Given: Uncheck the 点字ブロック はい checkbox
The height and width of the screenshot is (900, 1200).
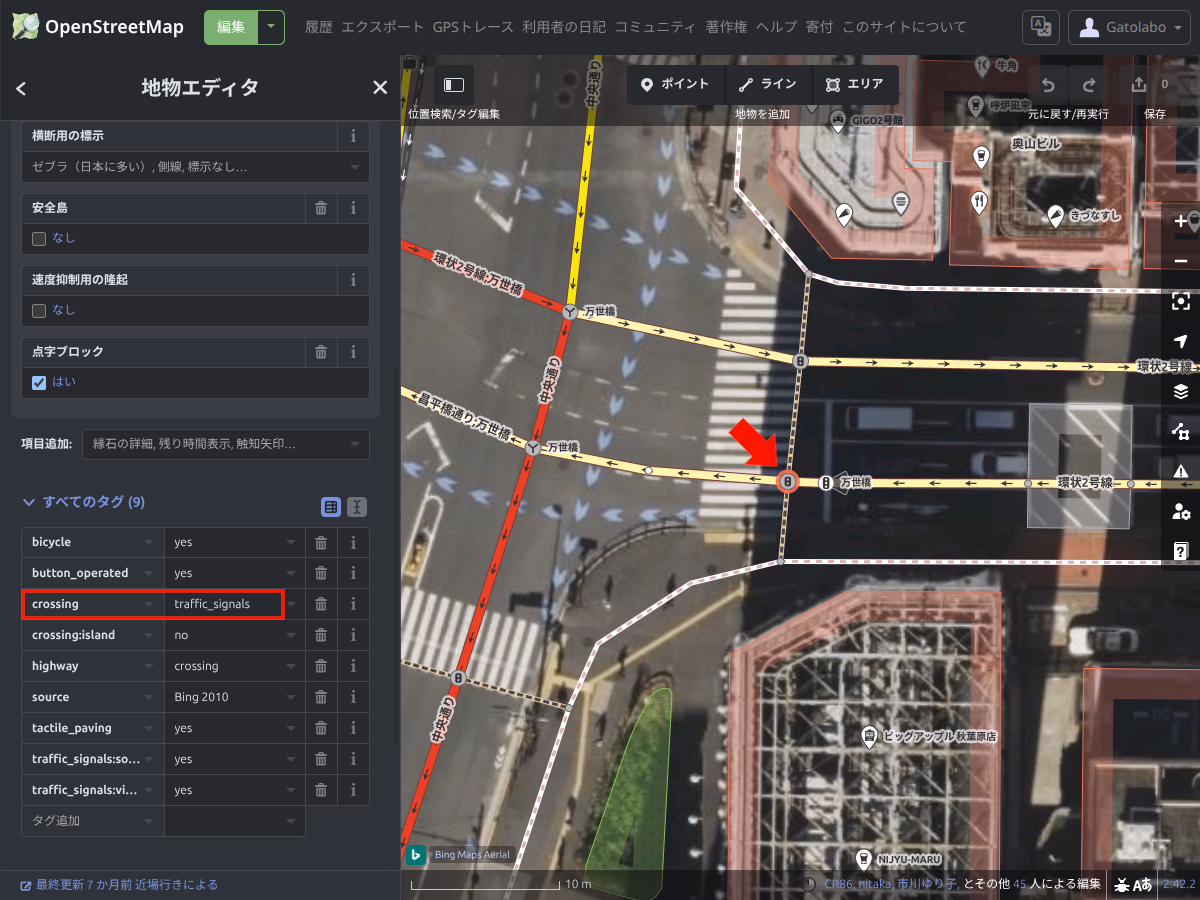Looking at the screenshot, I should [39, 382].
